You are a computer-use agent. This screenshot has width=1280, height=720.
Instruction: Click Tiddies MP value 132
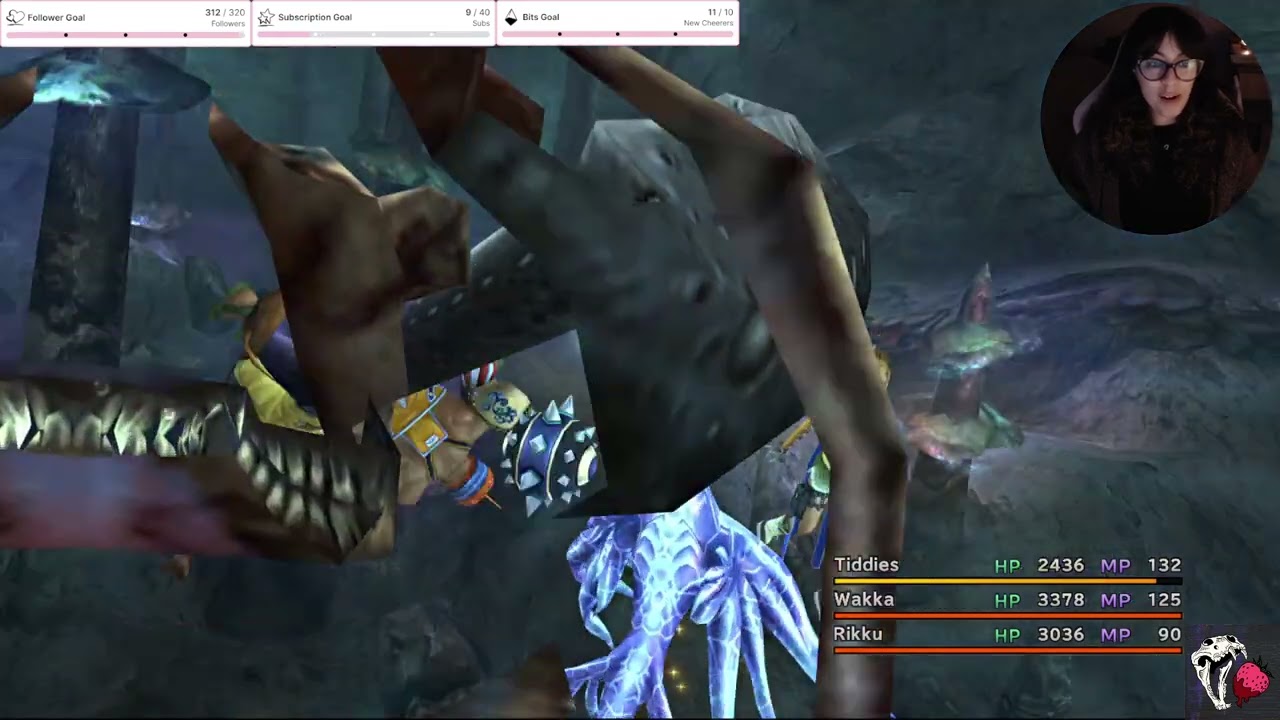pyautogui.click(x=1165, y=565)
